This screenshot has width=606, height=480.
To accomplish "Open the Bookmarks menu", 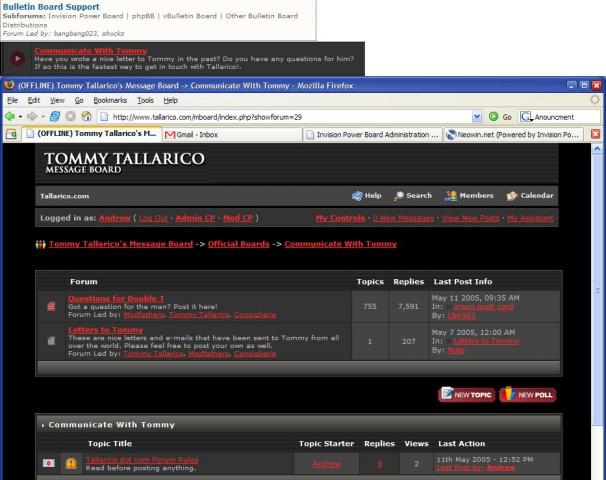I will [x=110, y=100].
